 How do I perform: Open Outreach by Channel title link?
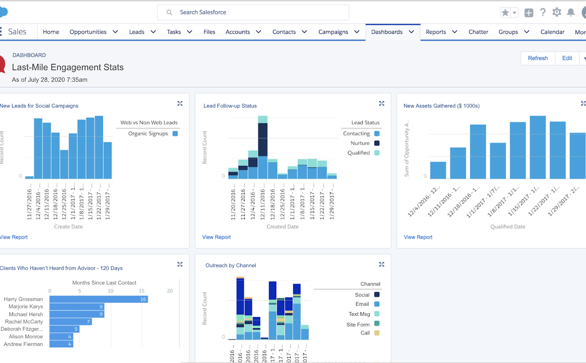pyautogui.click(x=231, y=265)
